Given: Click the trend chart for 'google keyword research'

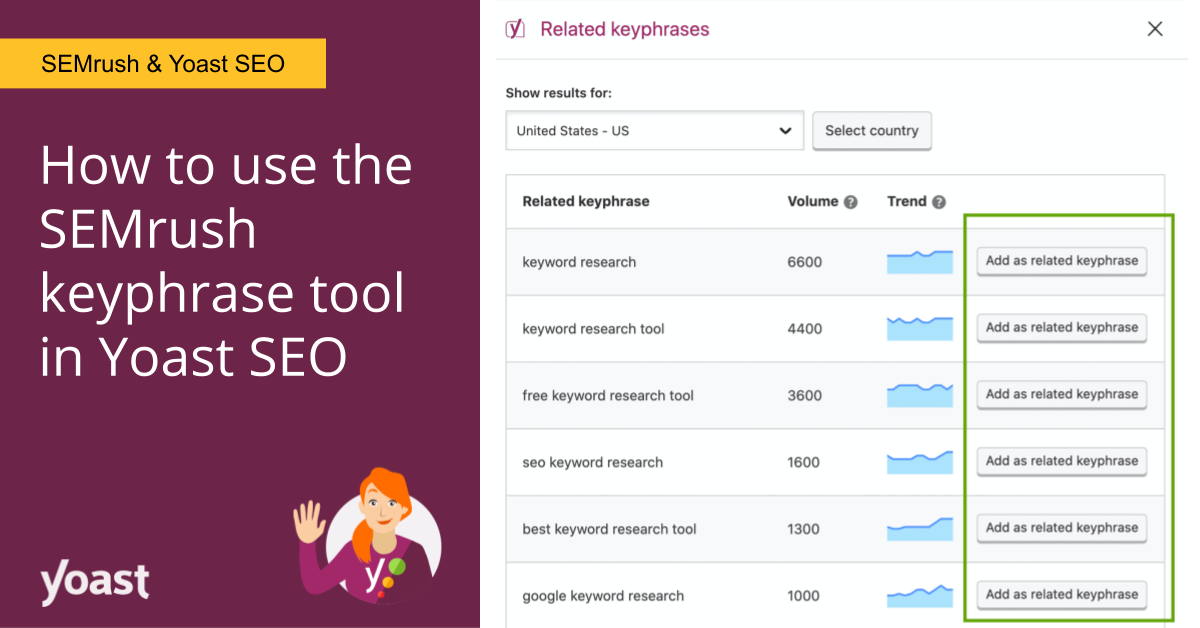Looking at the screenshot, I should 920,595.
